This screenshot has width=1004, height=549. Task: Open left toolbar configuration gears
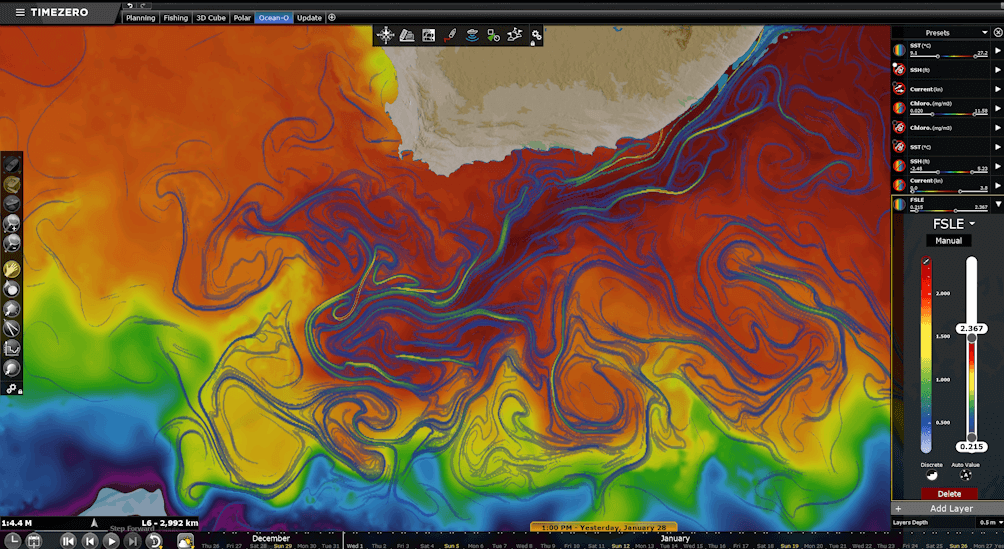click(x=12, y=388)
